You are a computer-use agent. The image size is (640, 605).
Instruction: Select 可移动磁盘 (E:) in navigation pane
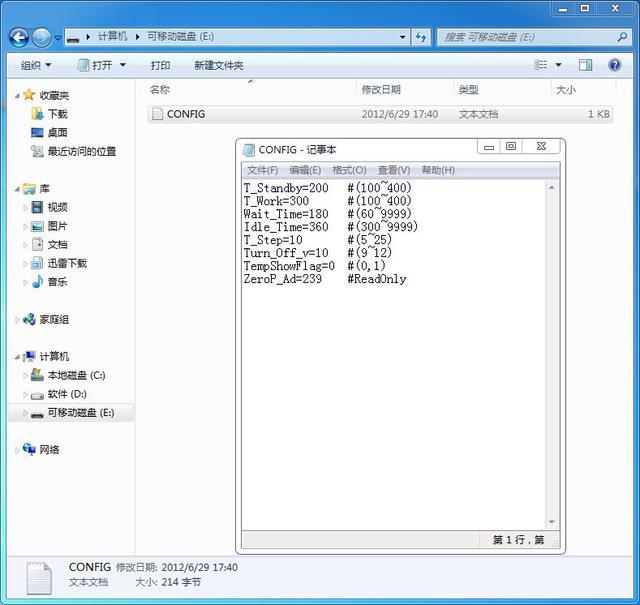(71, 413)
